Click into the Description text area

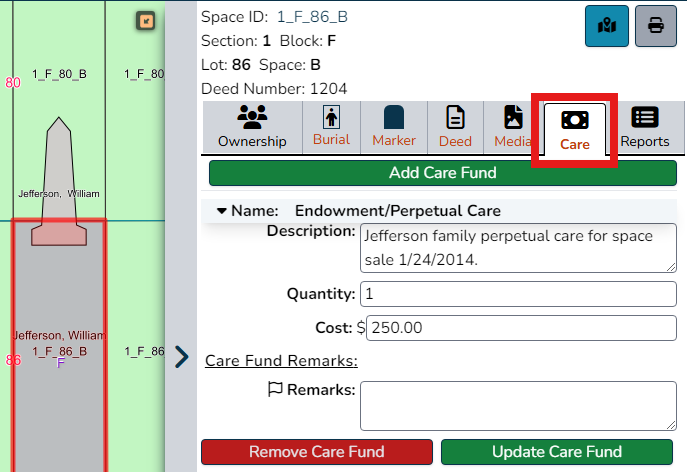518,248
